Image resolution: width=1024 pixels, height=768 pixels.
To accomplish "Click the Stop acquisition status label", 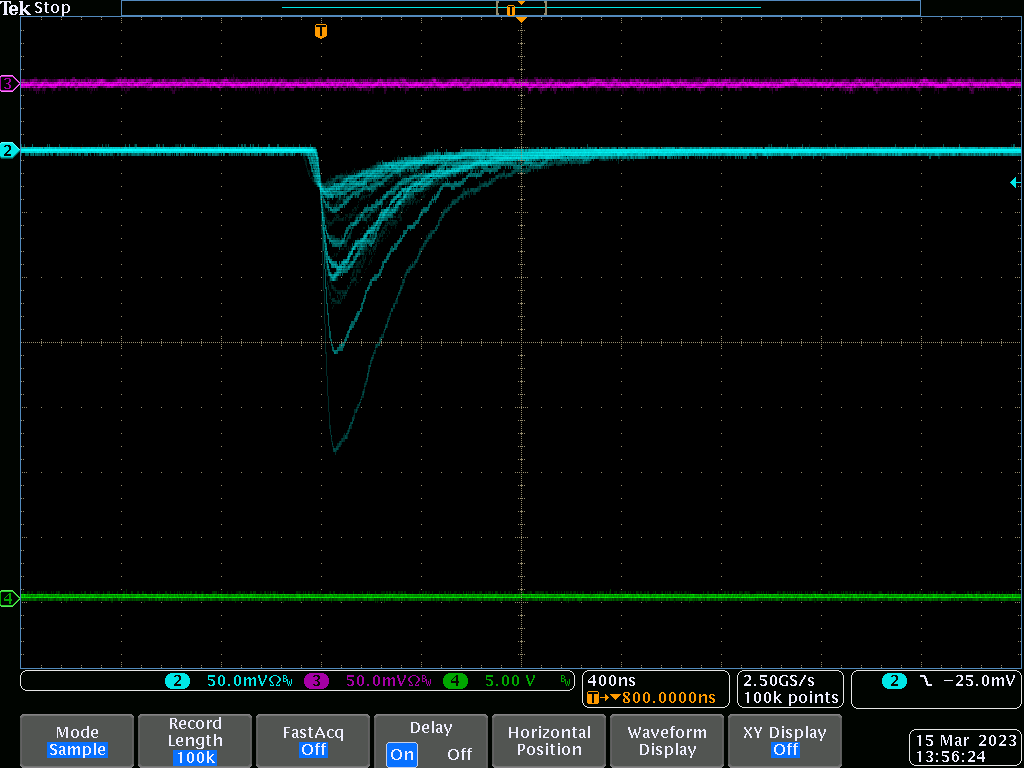I will (52, 8).
